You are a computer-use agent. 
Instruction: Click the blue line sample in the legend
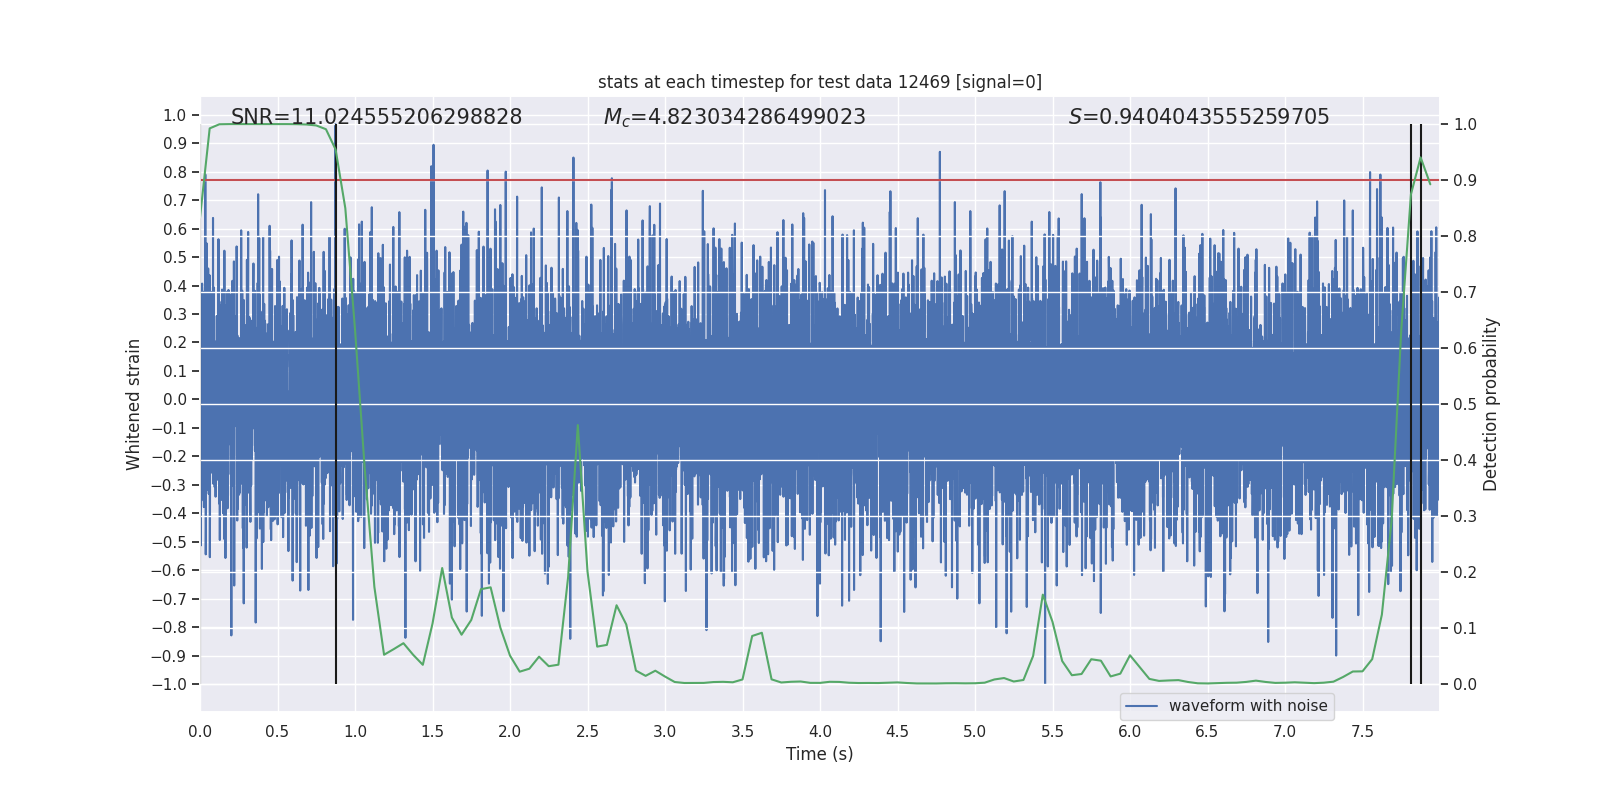pos(1142,706)
